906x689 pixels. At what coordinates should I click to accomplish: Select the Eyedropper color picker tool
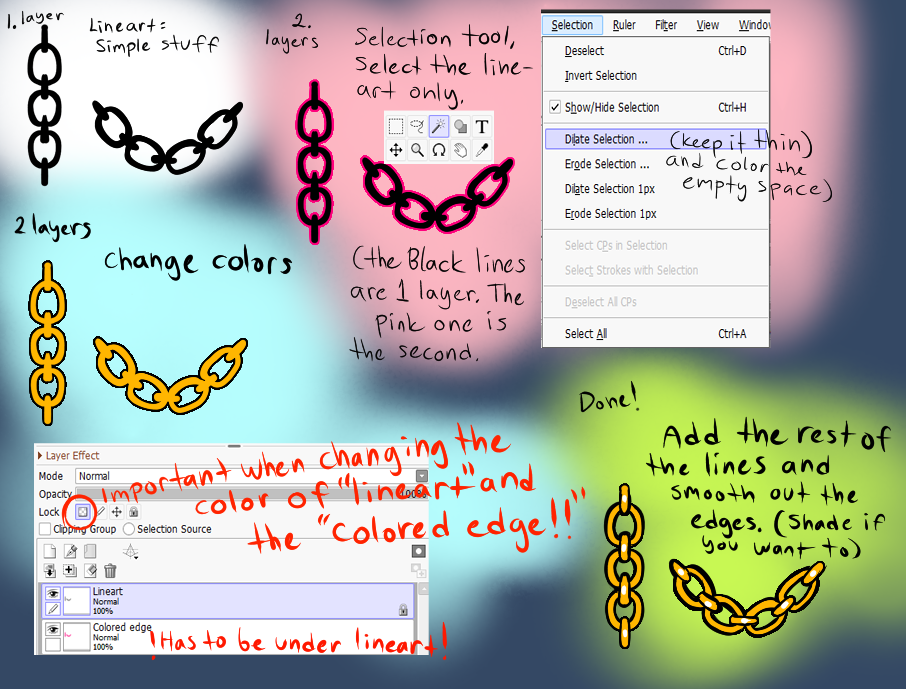pos(482,150)
